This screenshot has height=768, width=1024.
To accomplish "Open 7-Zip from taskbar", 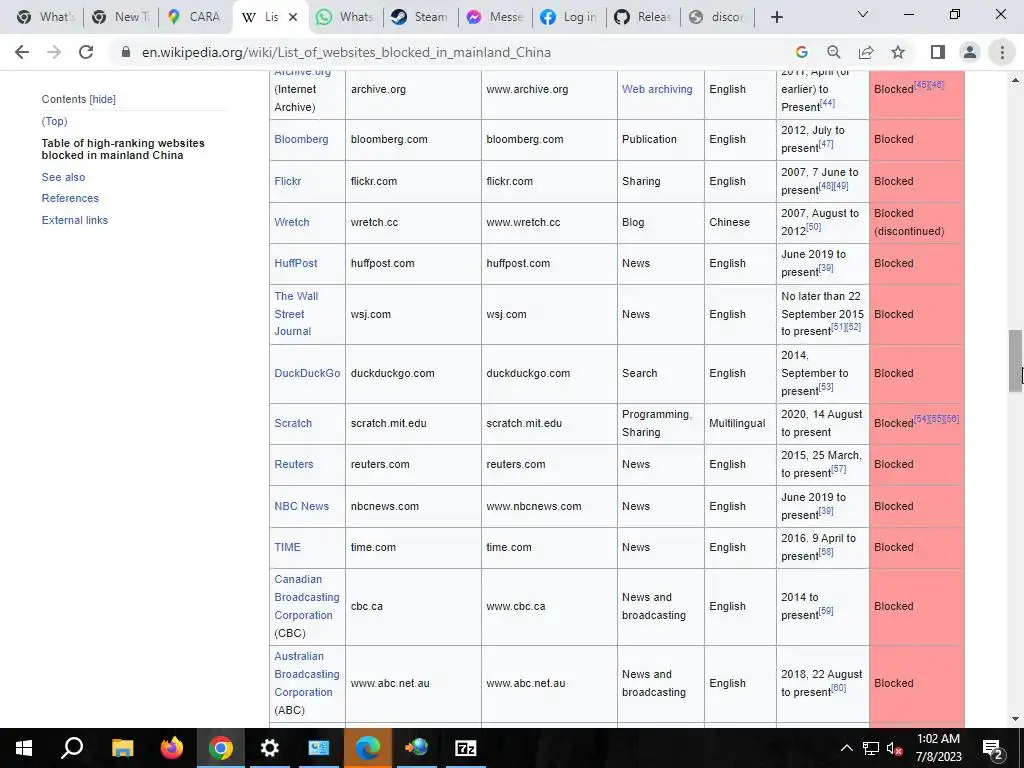I will click(x=465, y=748).
